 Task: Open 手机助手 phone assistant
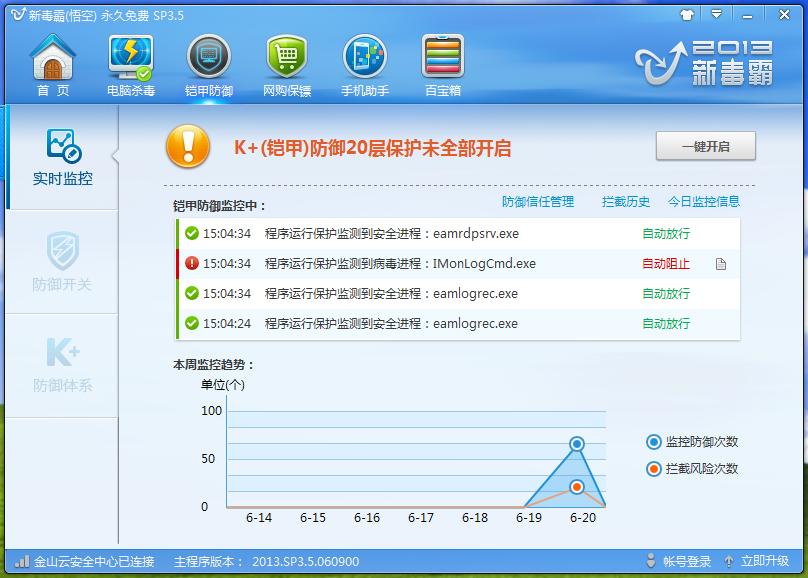coord(365,65)
